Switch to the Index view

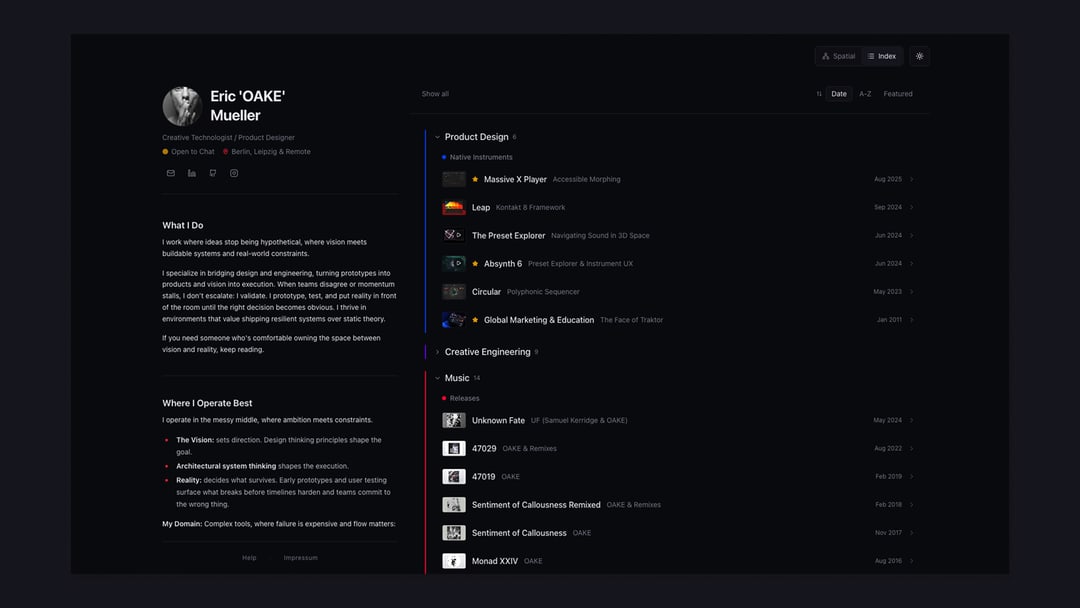[881, 56]
